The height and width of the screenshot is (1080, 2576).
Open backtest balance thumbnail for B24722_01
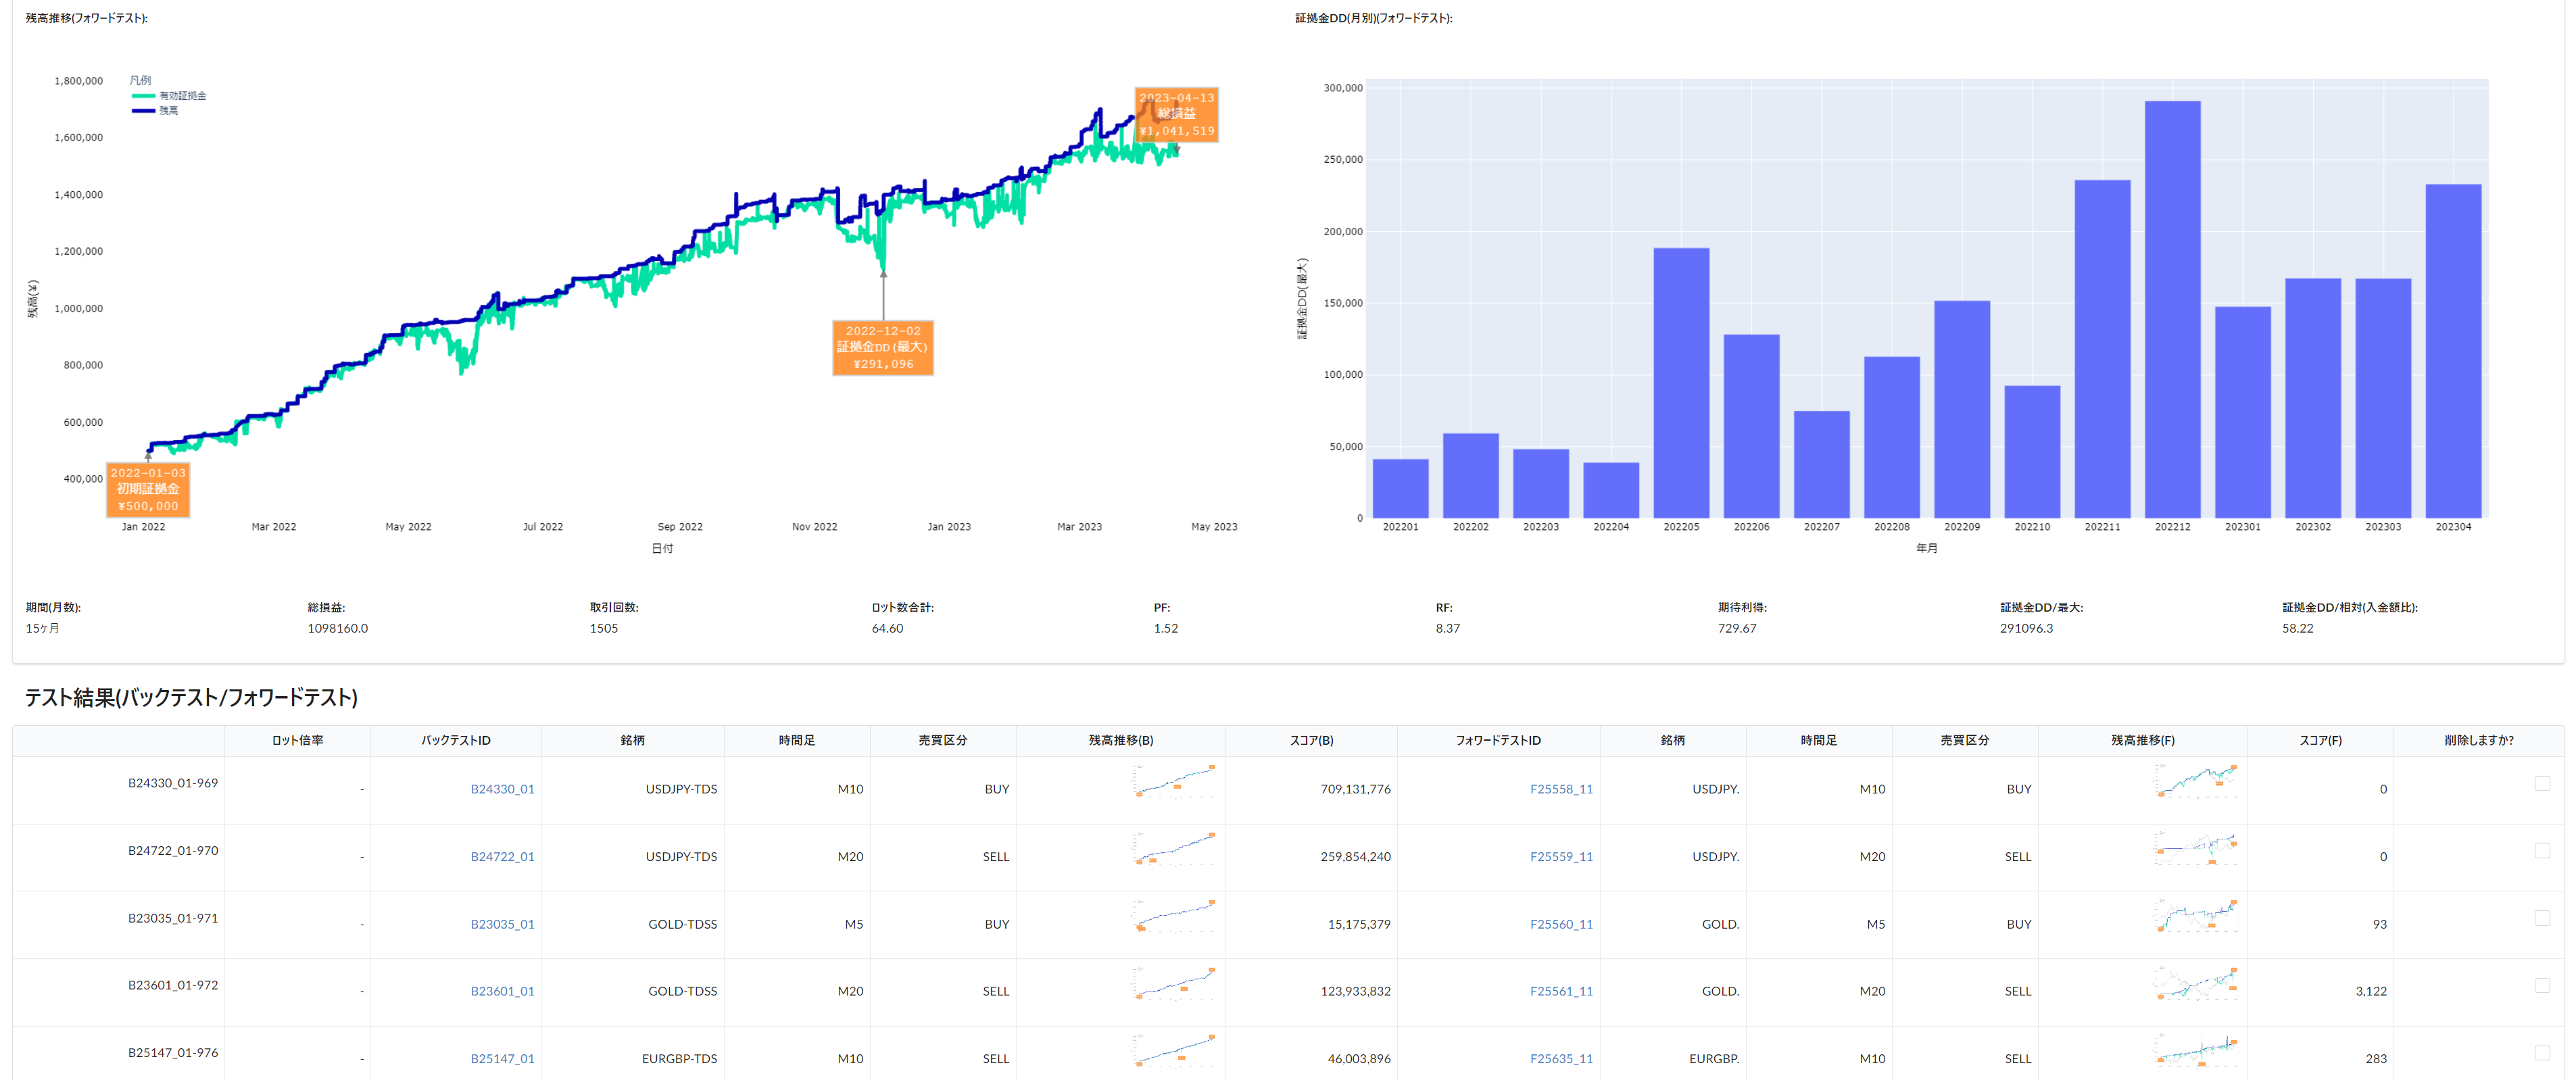tap(1174, 848)
